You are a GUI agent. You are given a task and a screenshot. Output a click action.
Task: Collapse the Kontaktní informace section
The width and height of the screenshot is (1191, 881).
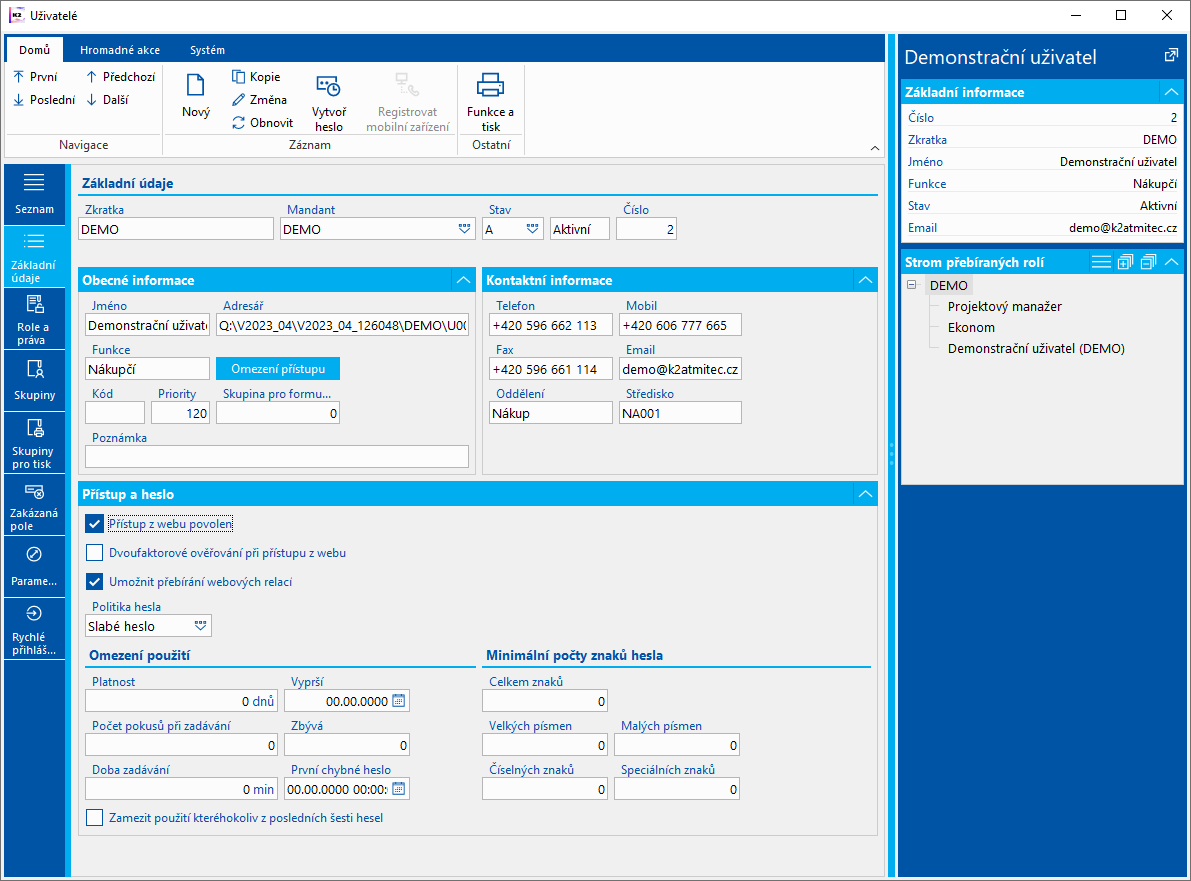tap(863, 280)
